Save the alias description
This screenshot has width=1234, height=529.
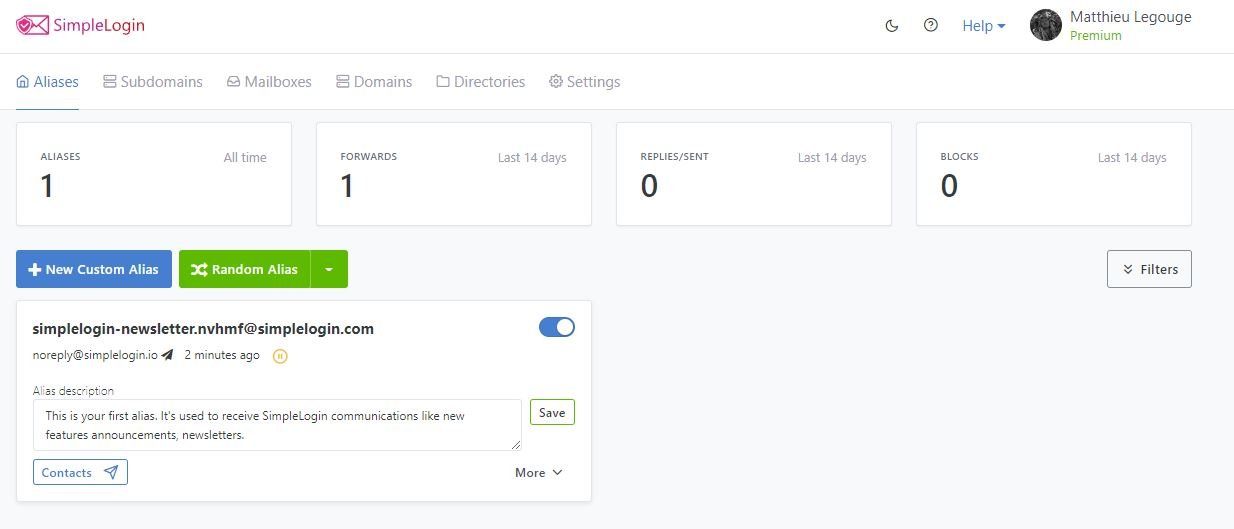tap(552, 412)
